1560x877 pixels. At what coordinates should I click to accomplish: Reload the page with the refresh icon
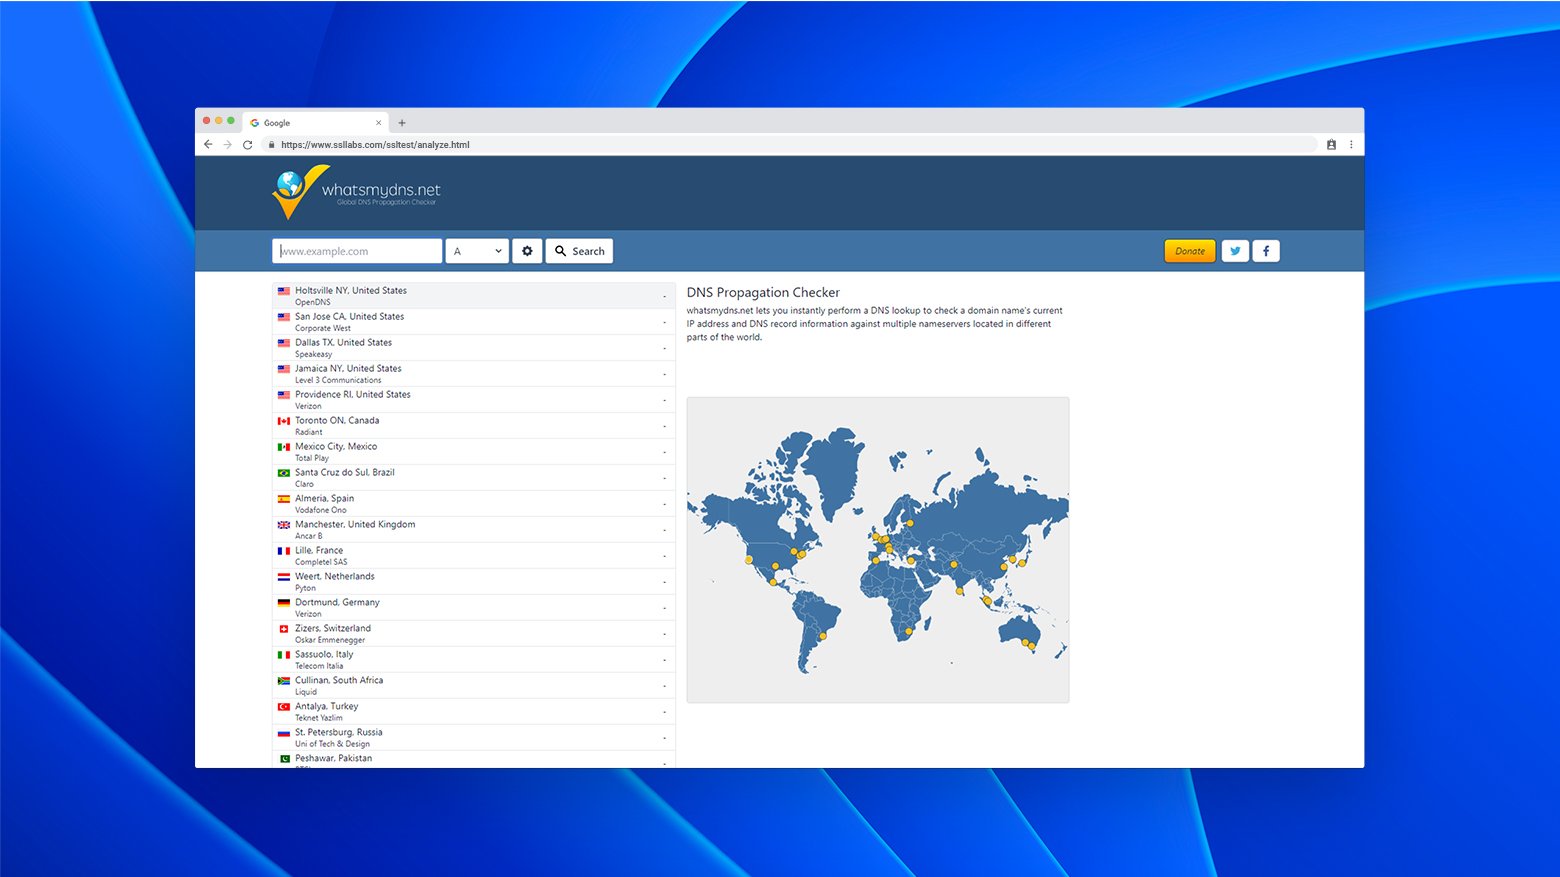click(x=248, y=145)
